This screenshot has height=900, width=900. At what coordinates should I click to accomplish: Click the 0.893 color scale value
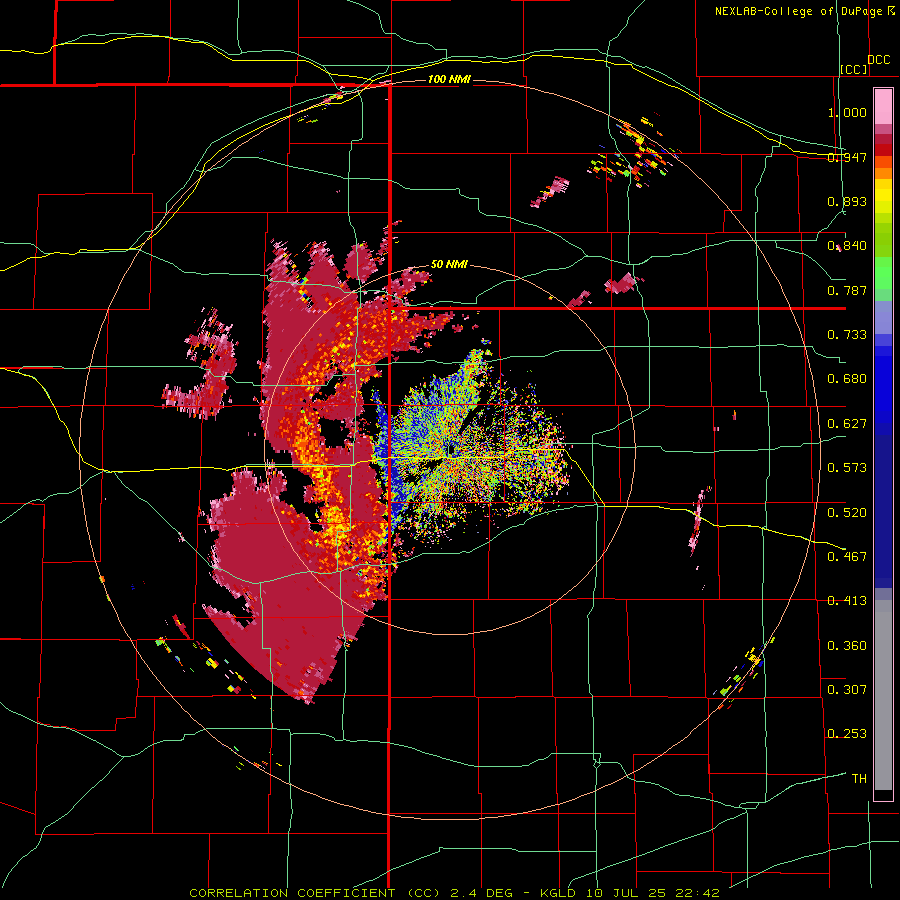click(x=847, y=201)
